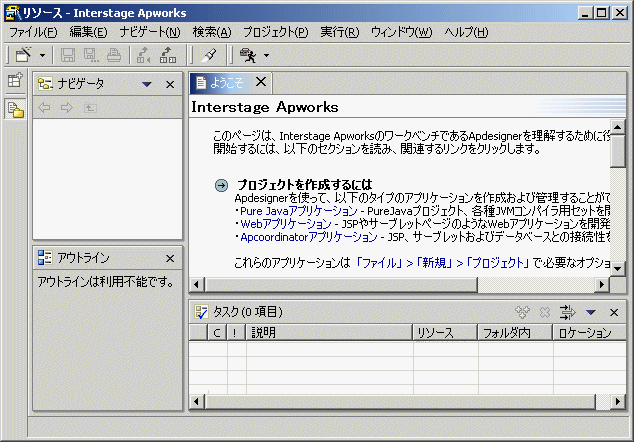This screenshot has height=442, width=634.
Task: Open the プロジェクト(P) menu
Action: pos(275,32)
